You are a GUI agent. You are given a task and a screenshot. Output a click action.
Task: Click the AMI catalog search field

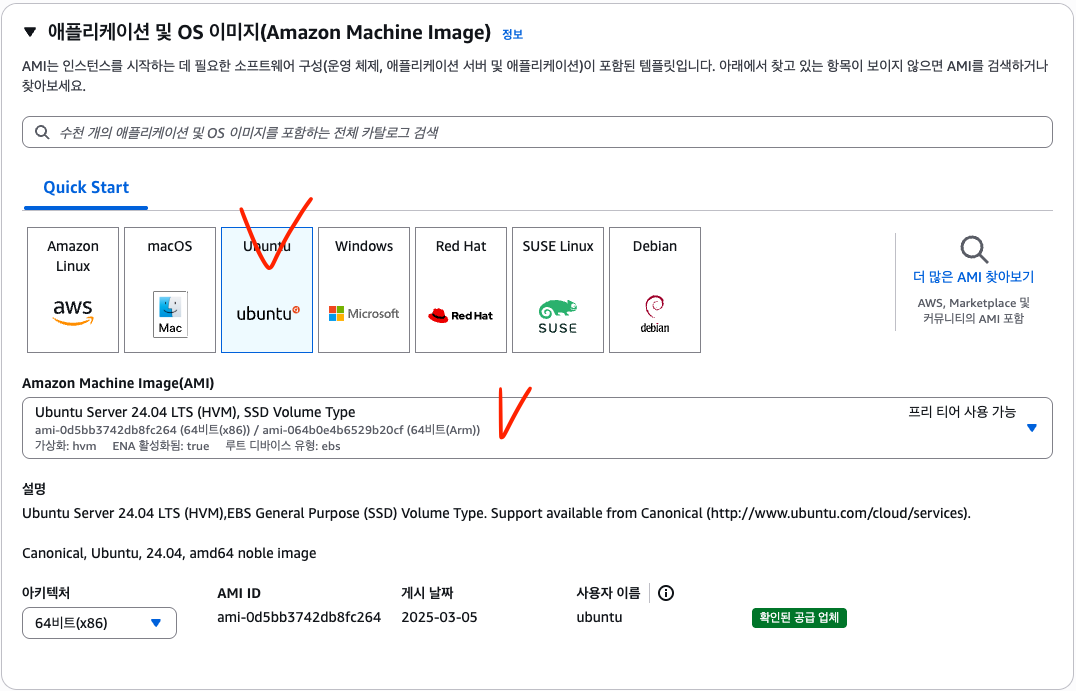point(537,132)
